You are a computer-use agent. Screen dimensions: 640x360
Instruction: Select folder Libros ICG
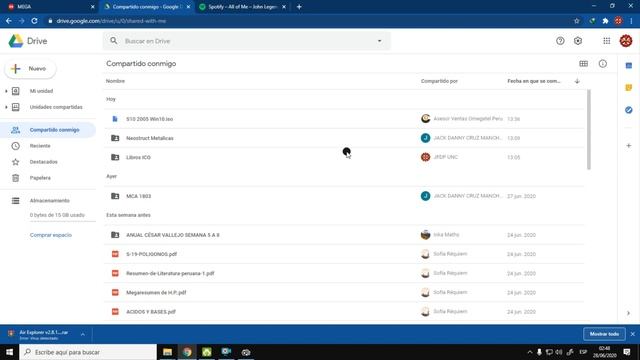point(345,157)
